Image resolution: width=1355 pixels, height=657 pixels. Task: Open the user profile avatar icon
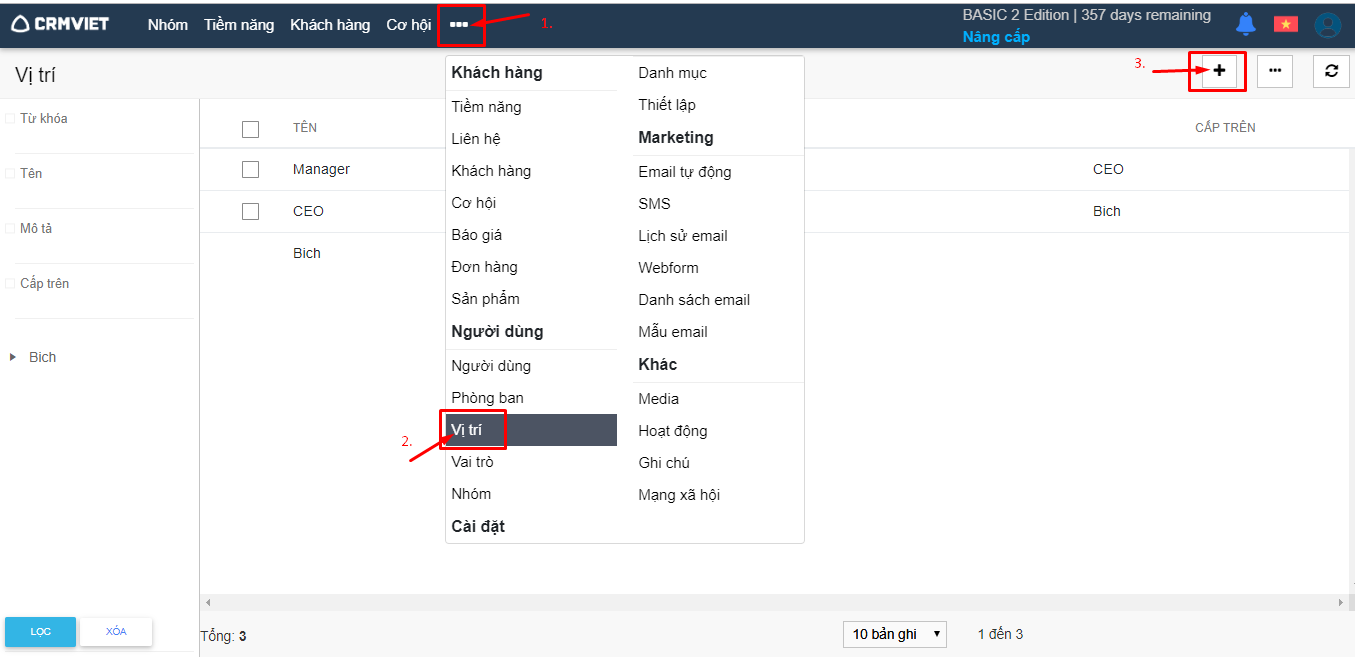point(1328,25)
